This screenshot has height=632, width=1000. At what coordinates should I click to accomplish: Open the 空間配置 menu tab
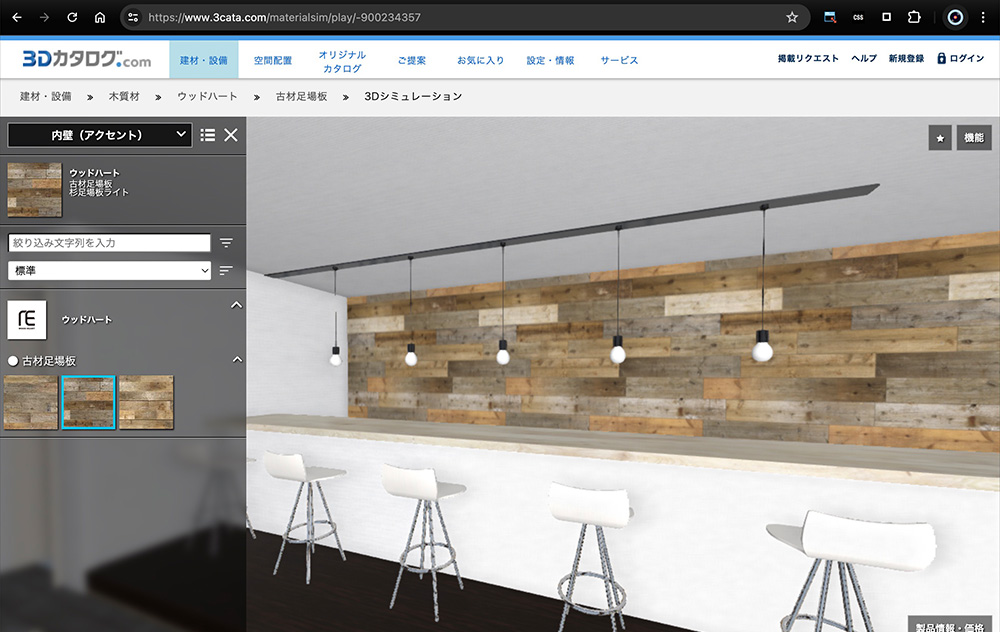pos(273,60)
